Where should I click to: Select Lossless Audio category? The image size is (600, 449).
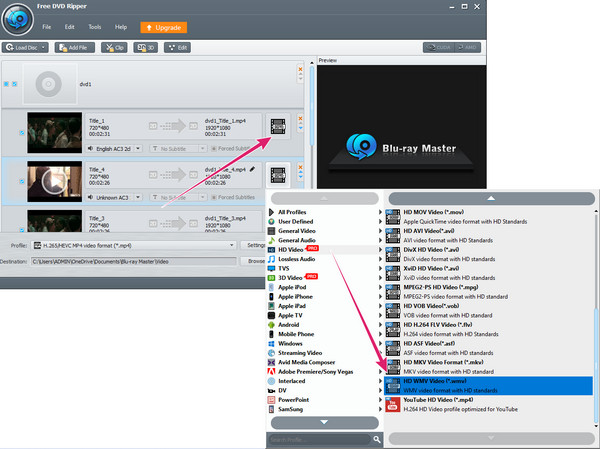[x=325, y=259]
